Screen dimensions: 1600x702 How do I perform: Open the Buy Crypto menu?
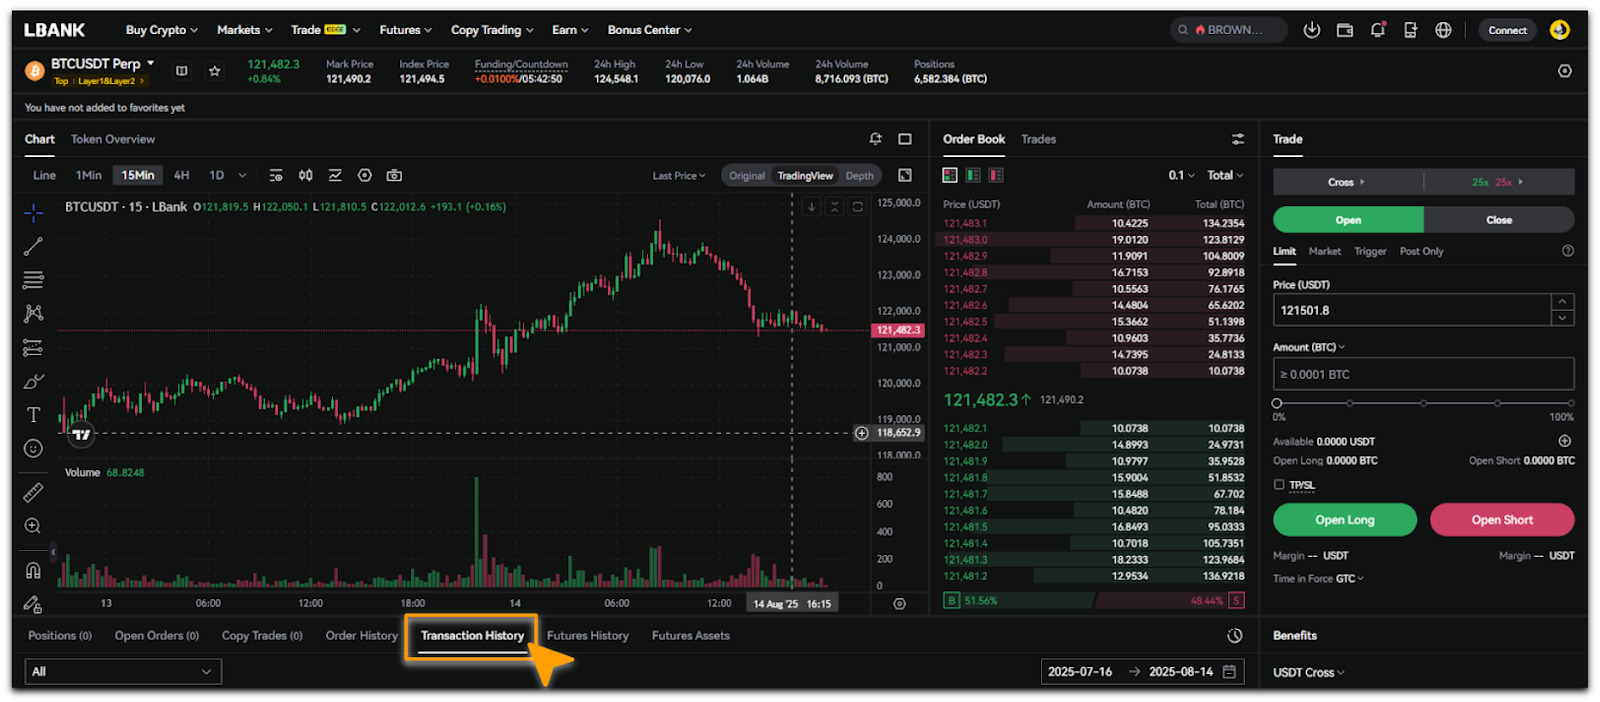(161, 30)
